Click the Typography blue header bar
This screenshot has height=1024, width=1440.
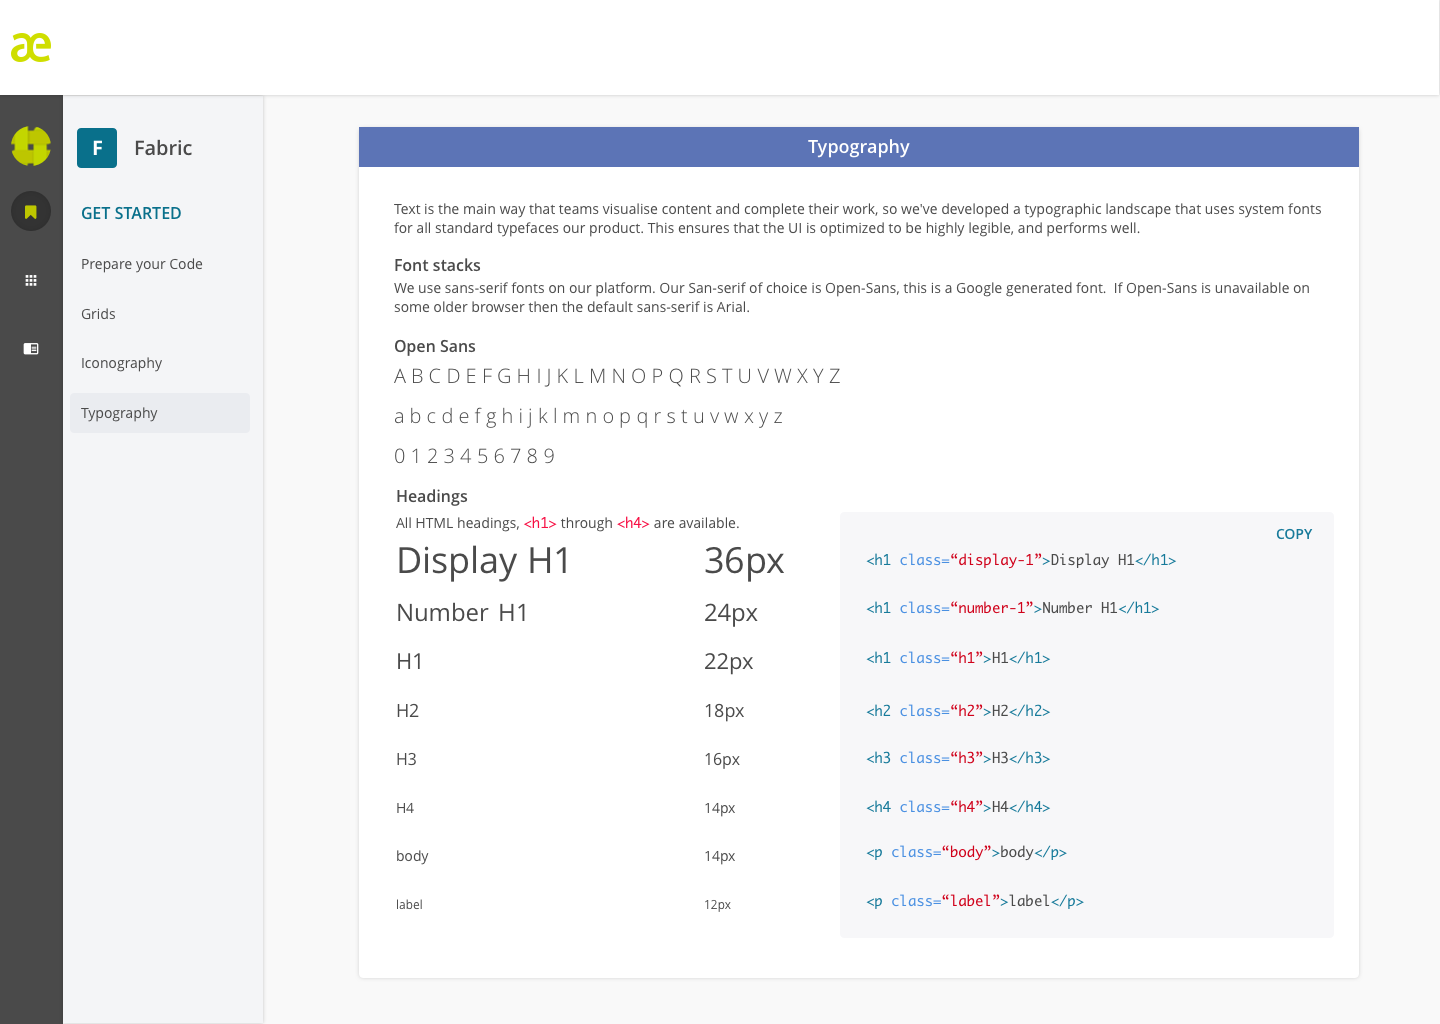click(859, 147)
